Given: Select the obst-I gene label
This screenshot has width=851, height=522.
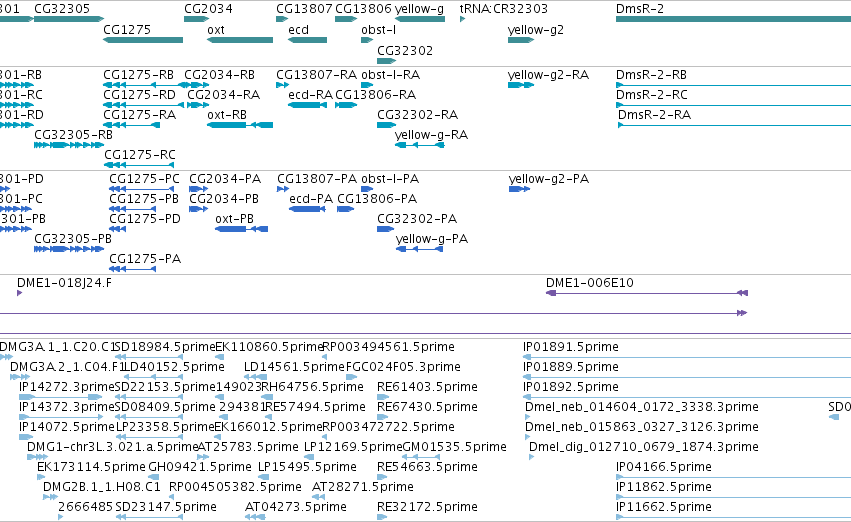Looking at the screenshot, I should coord(378,30).
